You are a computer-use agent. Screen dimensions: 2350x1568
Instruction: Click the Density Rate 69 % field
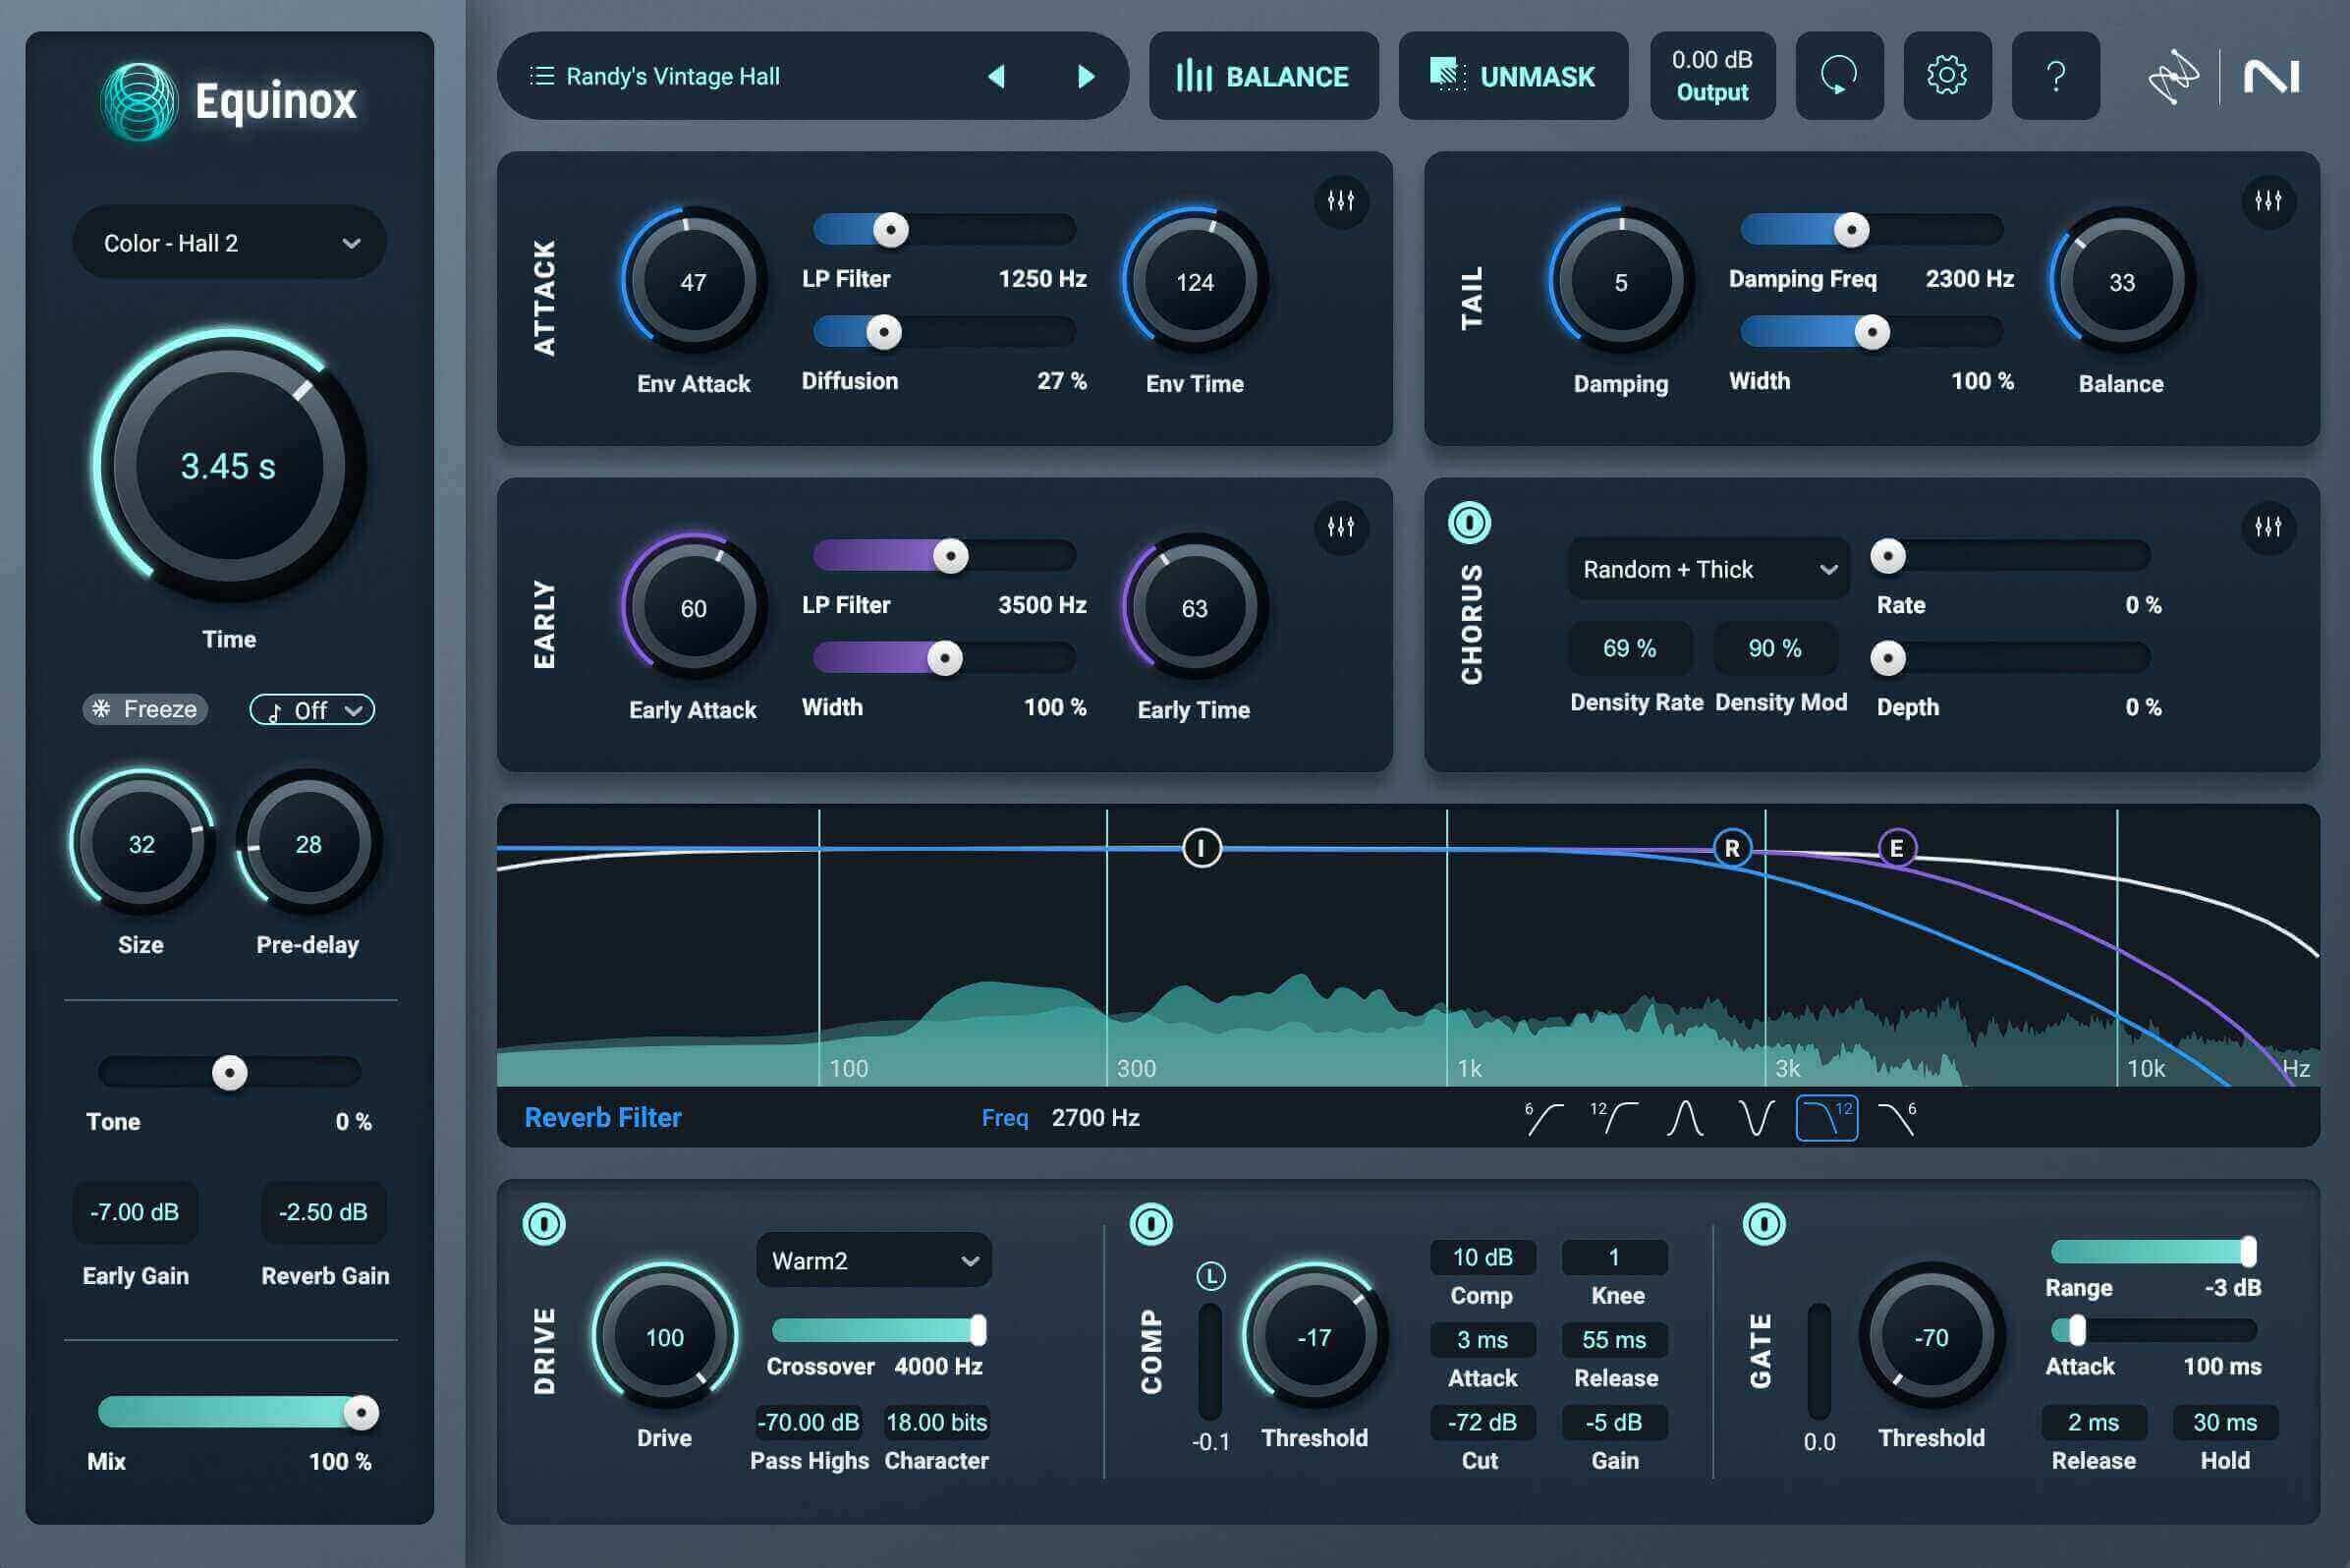1630,648
